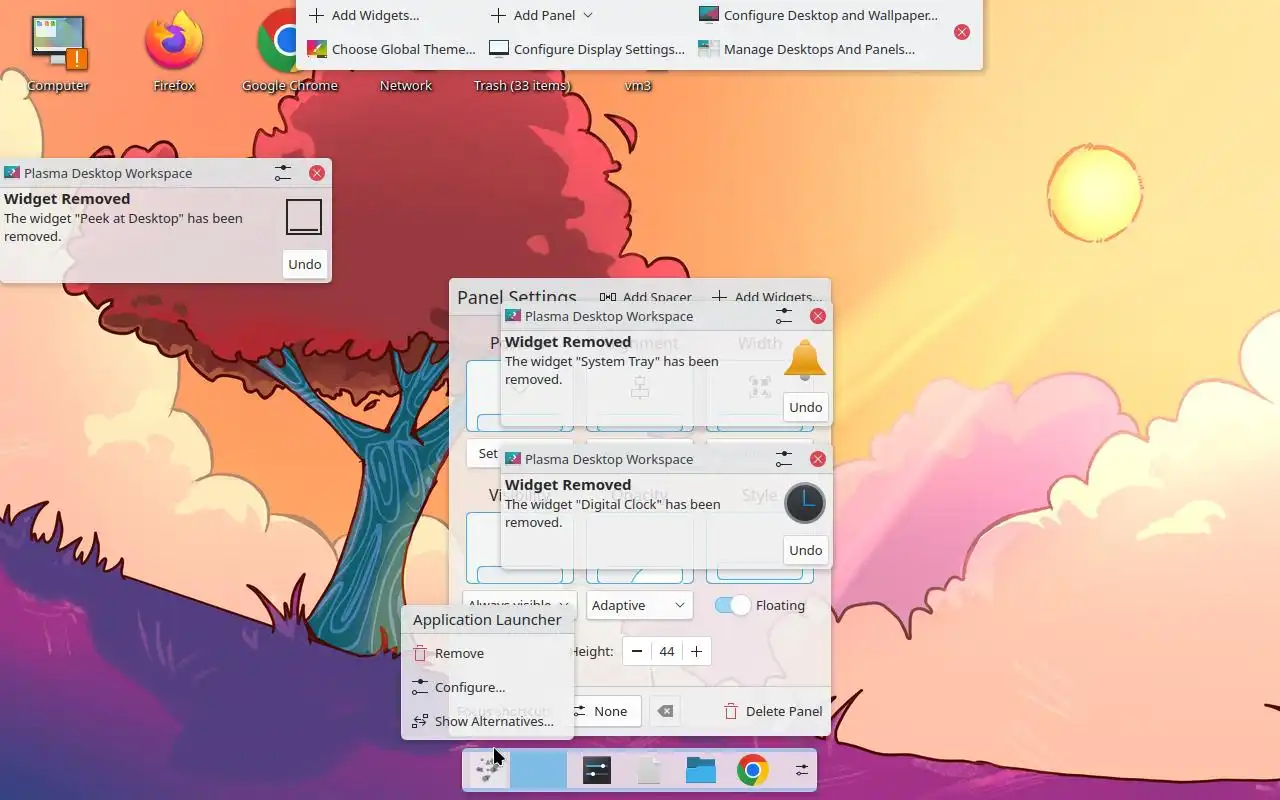
Task: Open the vm3 desktop item
Action: point(638,86)
